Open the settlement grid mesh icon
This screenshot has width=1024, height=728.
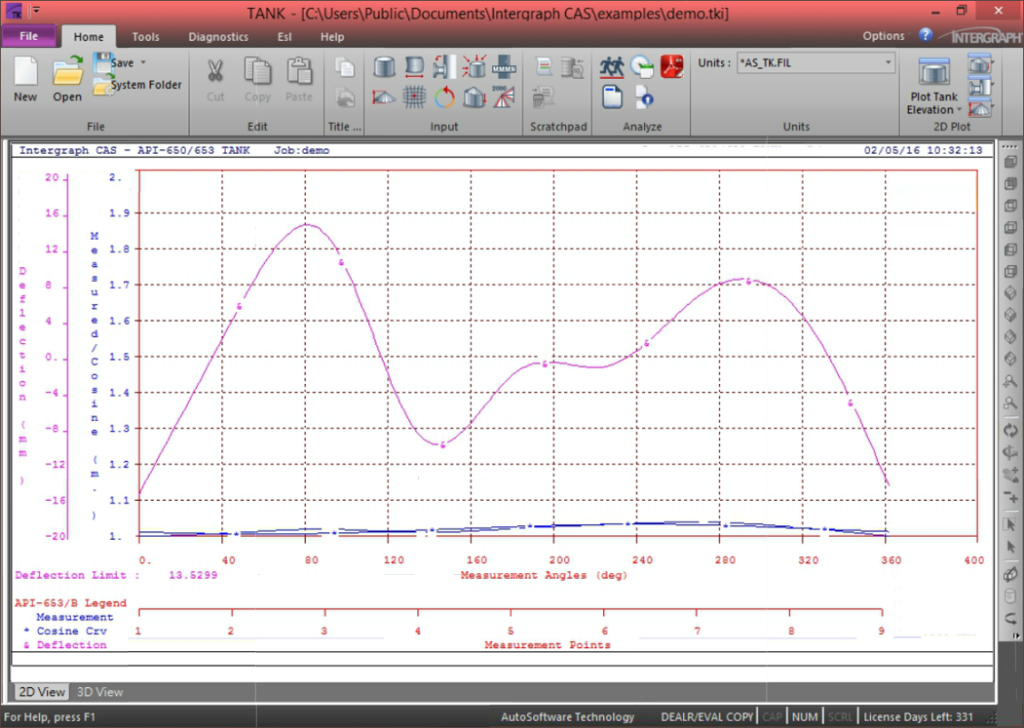point(414,98)
